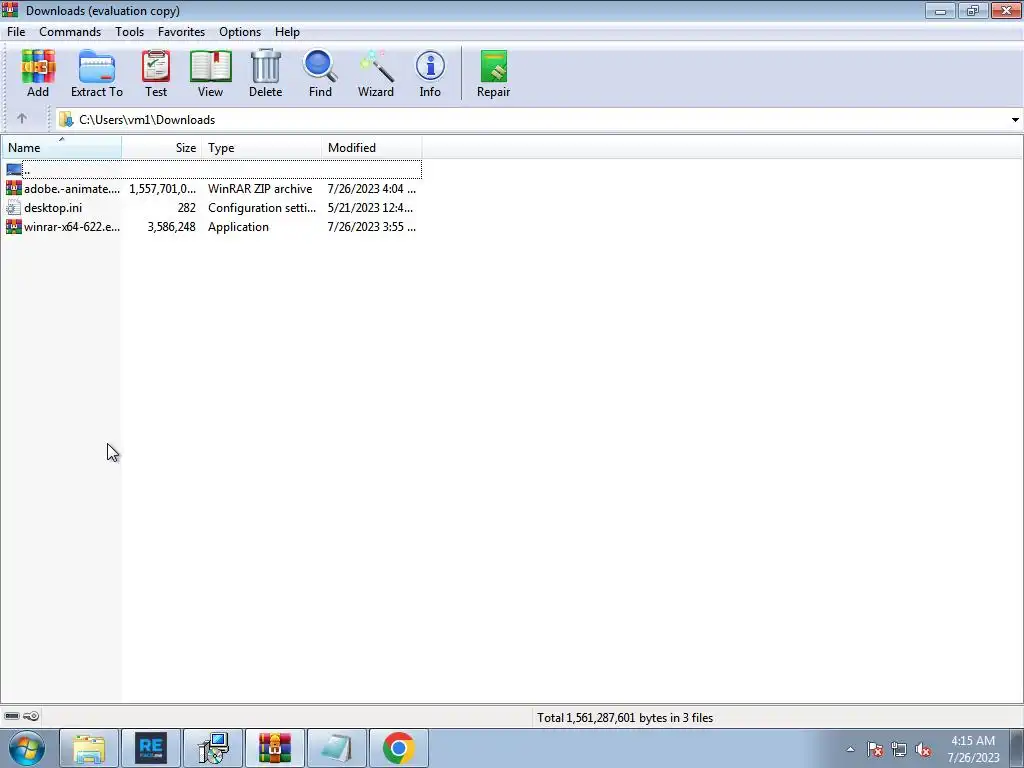Select the file name desktop.ini
The image size is (1024, 768).
coord(53,208)
